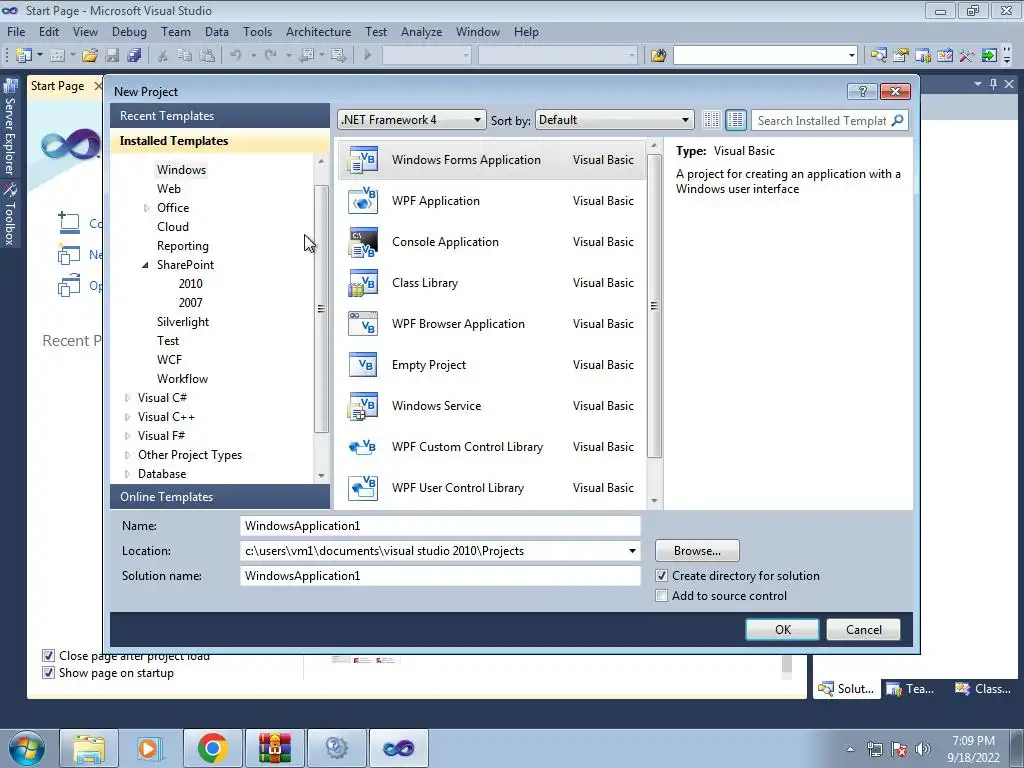
Task: Click the Copy toolbar icon
Action: [185, 56]
